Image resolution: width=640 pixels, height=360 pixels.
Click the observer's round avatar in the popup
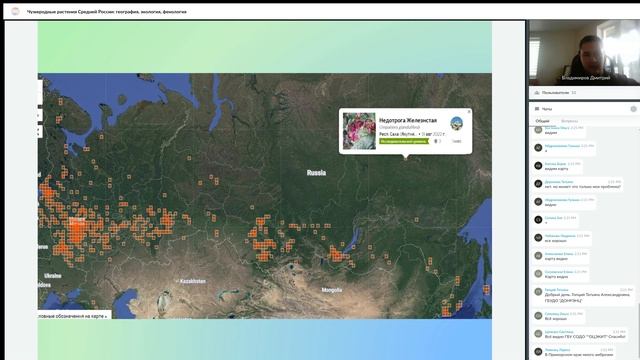(x=456, y=122)
